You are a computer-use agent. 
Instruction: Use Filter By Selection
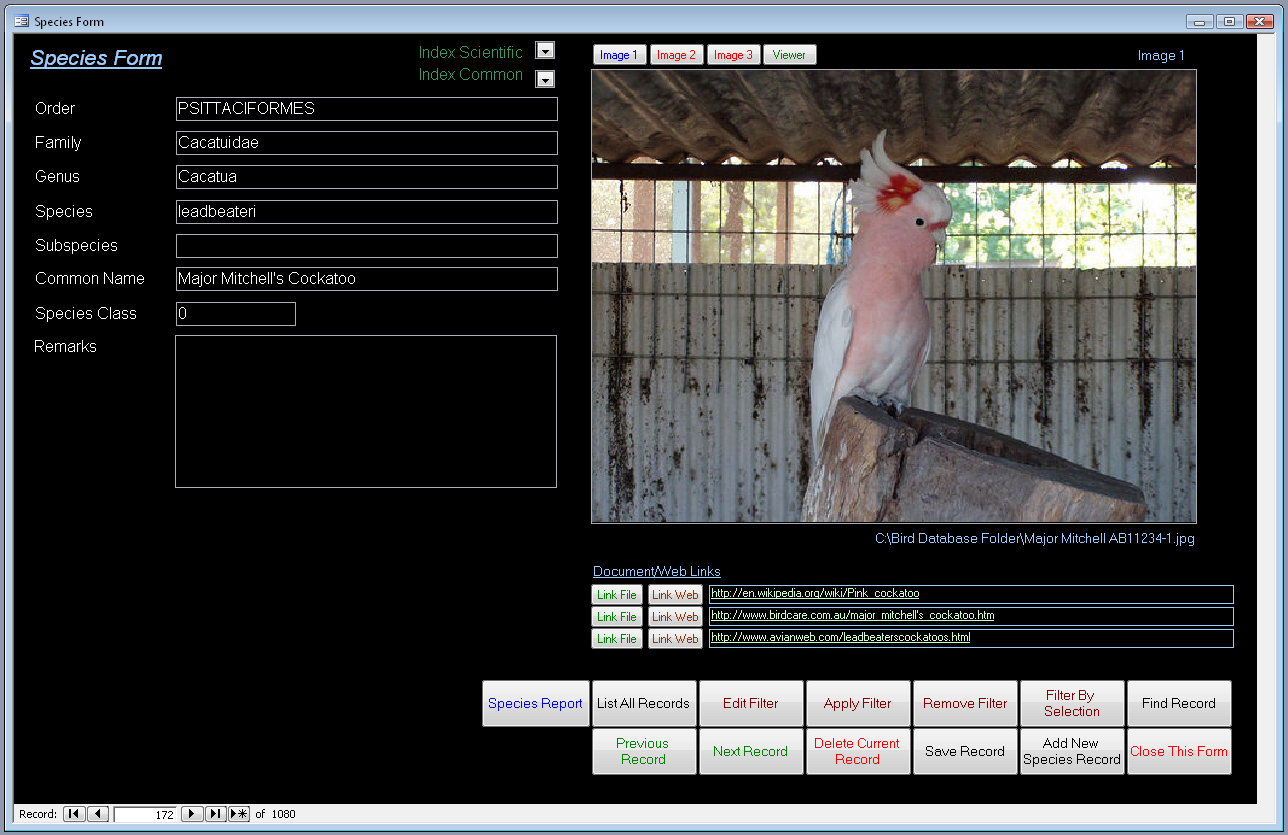pyautogui.click(x=1072, y=703)
